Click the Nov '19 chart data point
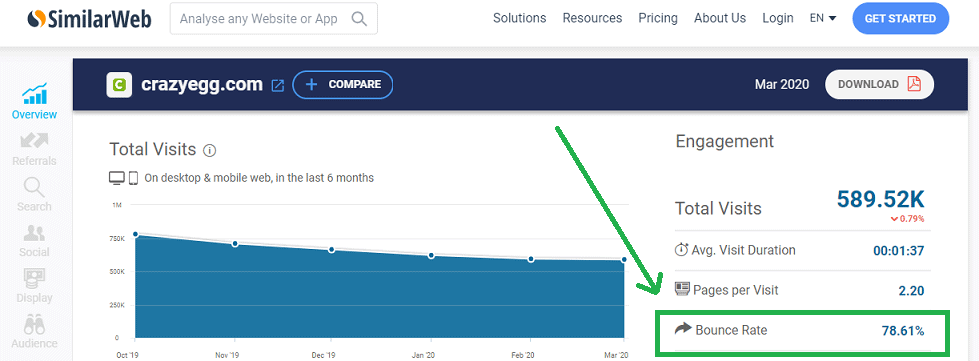979x361 pixels. coord(235,244)
